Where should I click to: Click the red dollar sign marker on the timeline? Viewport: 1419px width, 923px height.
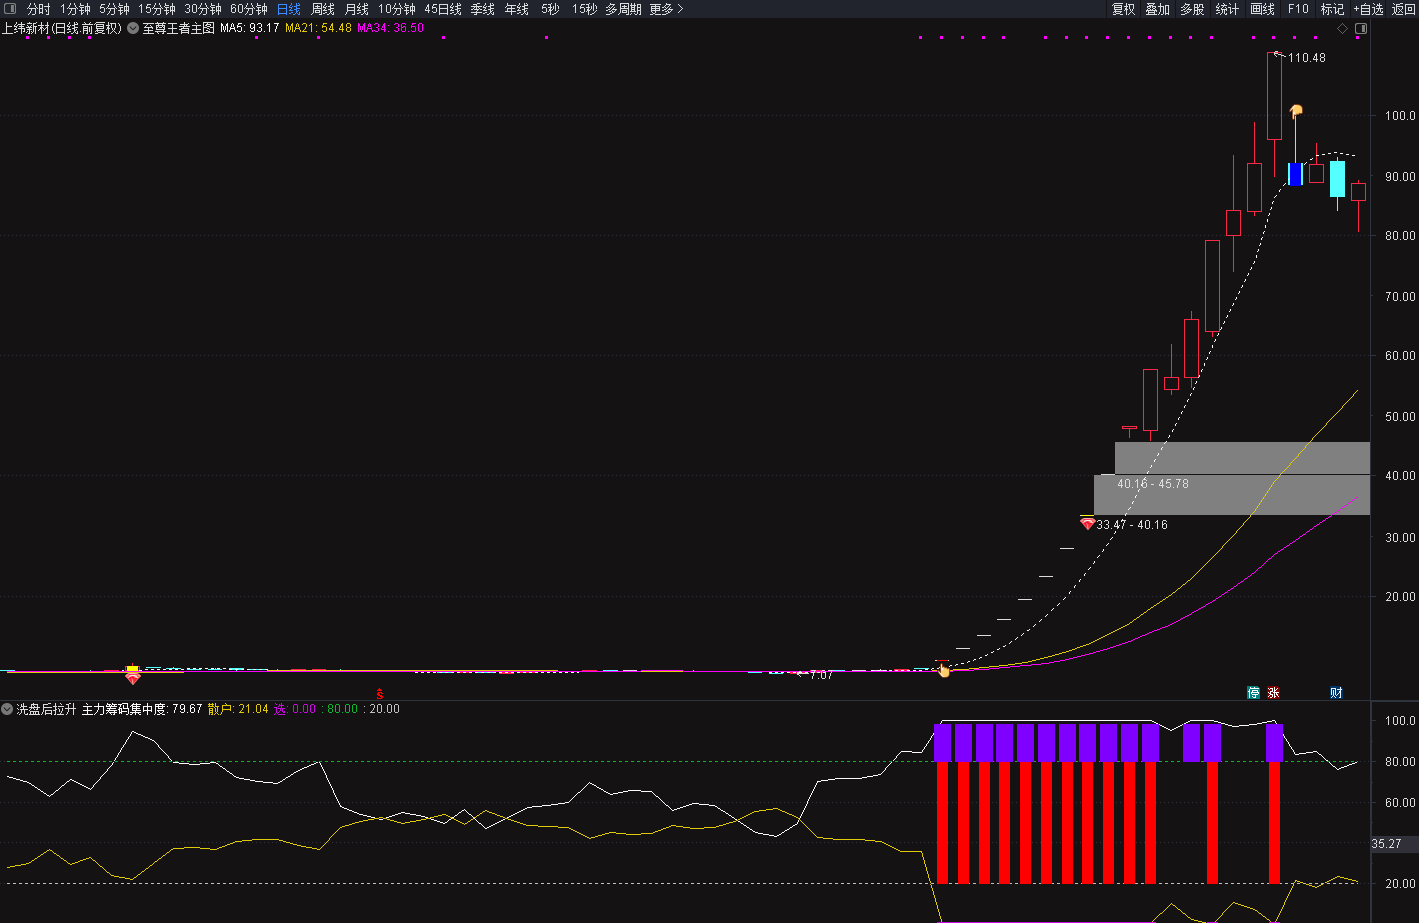(379, 693)
